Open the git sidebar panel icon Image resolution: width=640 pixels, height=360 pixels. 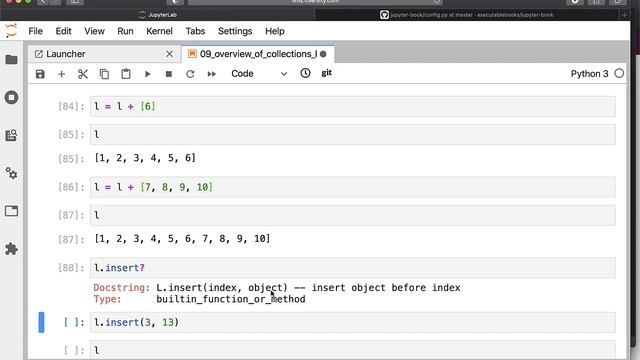click(x=11, y=135)
